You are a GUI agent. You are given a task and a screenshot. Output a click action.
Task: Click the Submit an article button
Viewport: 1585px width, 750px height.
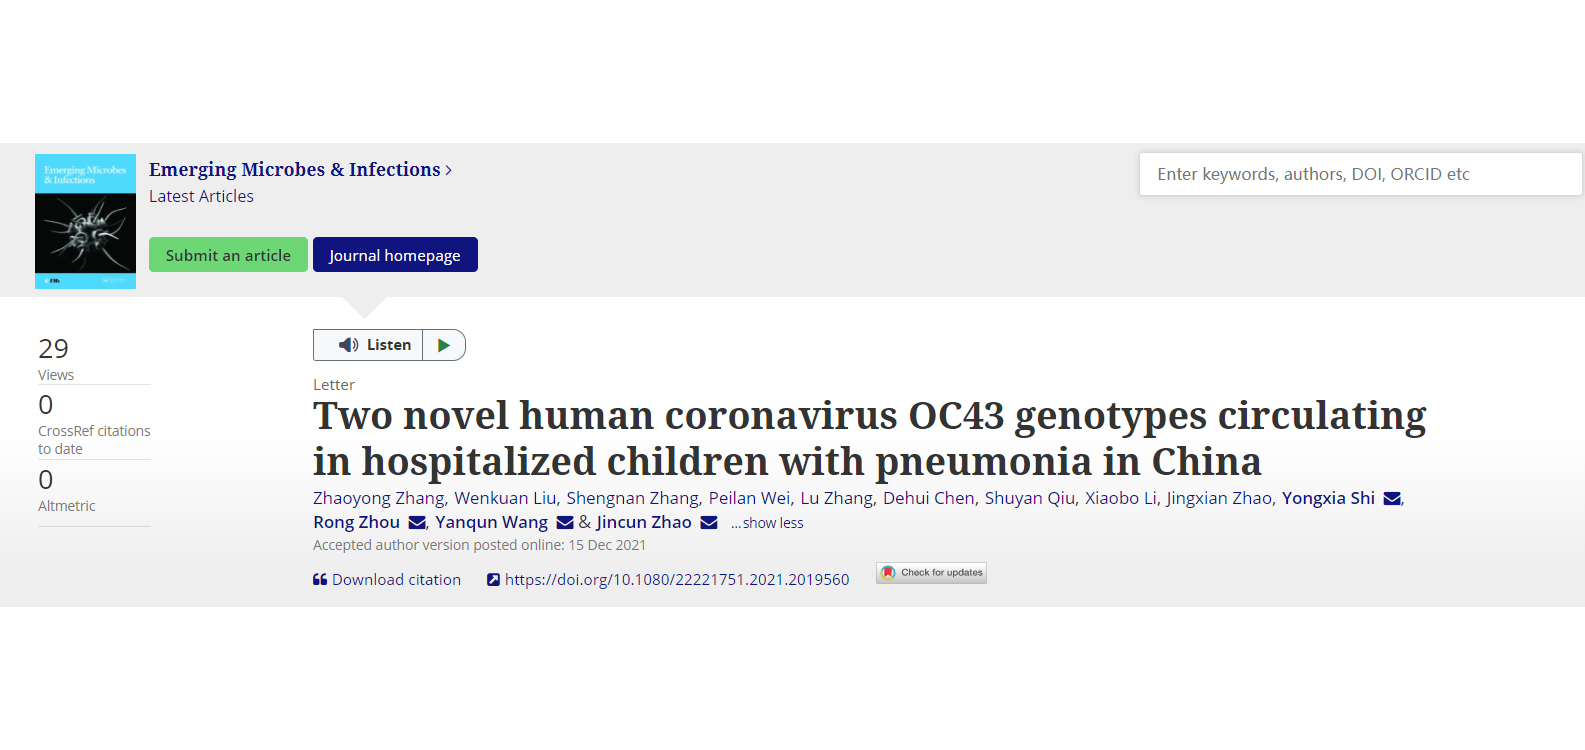(228, 255)
